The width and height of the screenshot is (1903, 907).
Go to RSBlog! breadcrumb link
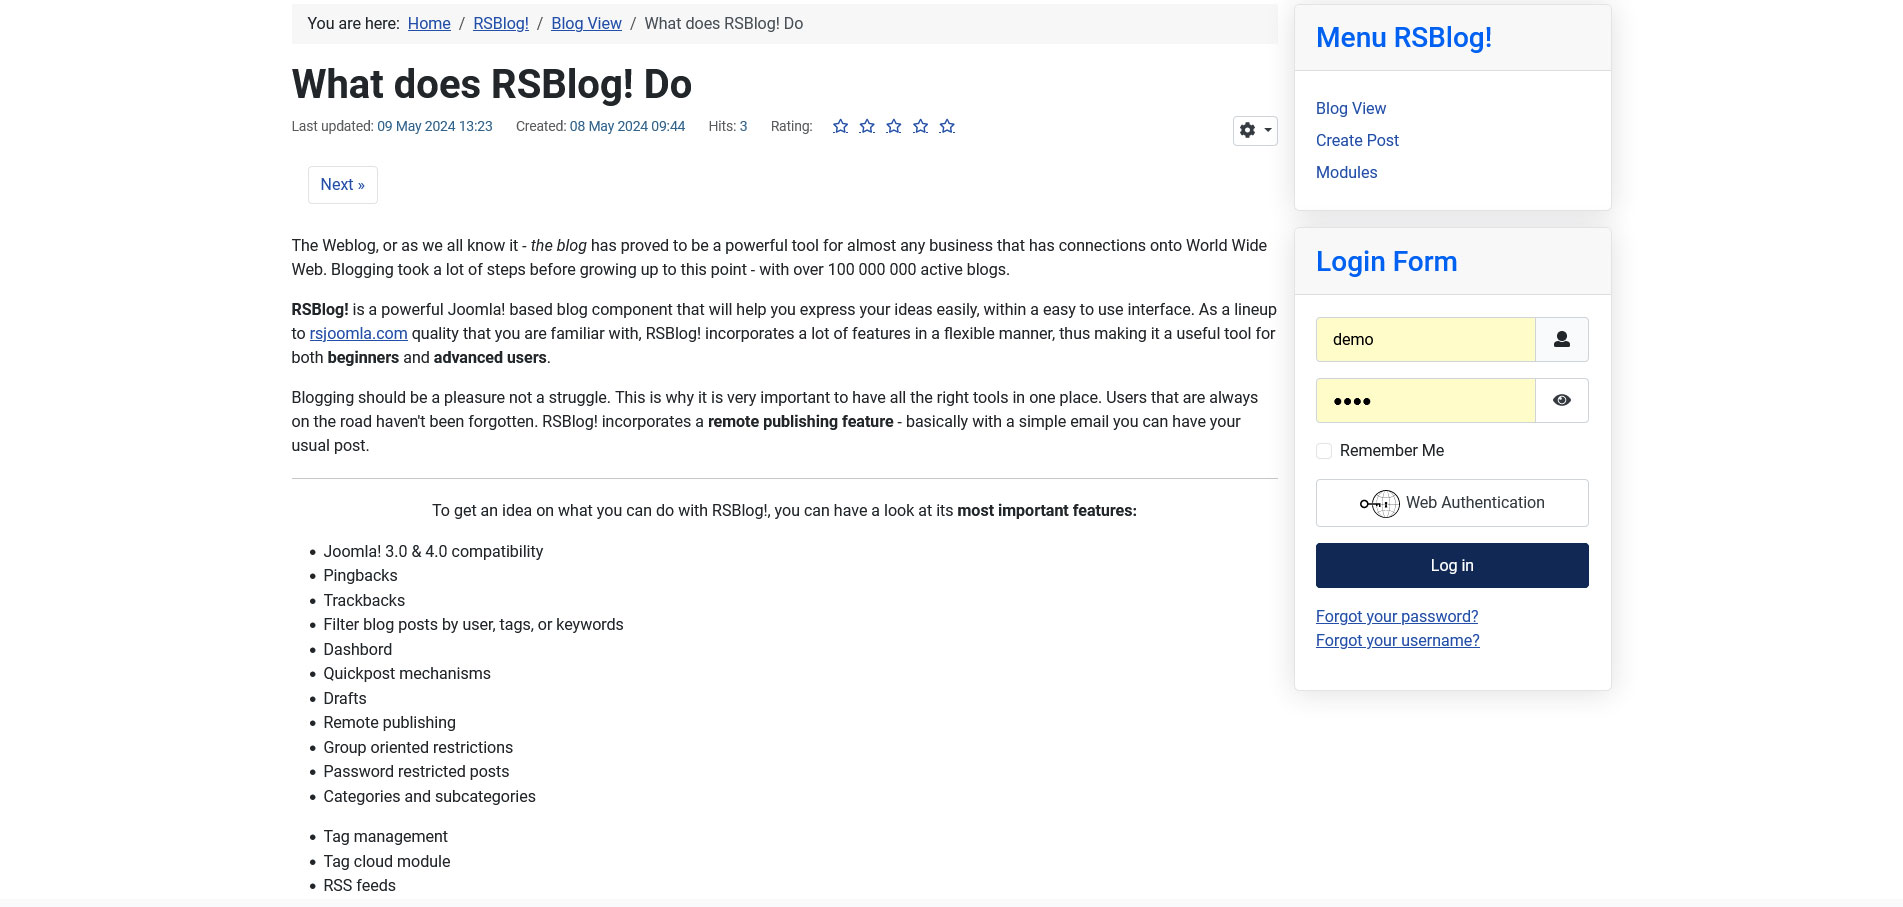(x=501, y=23)
